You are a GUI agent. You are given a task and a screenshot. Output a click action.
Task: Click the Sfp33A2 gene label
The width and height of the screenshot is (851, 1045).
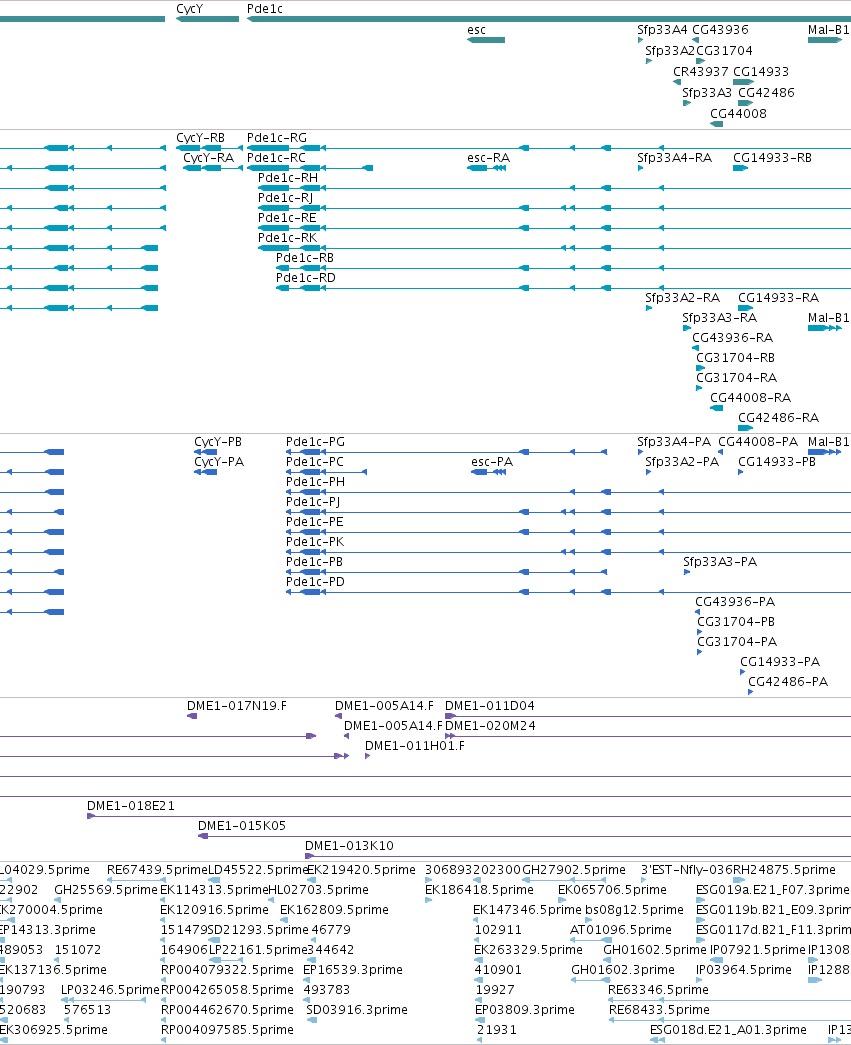coord(670,50)
